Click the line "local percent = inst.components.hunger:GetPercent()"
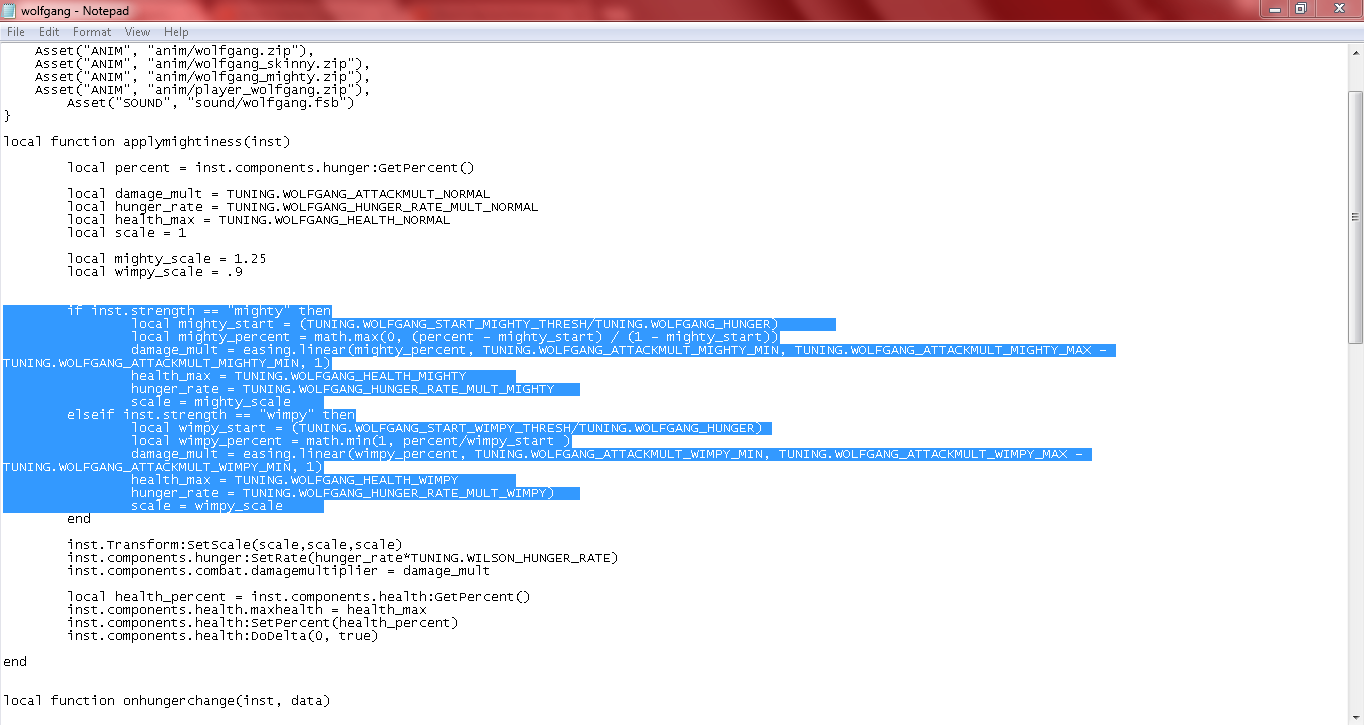Image resolution: width=1364 pixels, height=725 pixels. coord(271,167)
